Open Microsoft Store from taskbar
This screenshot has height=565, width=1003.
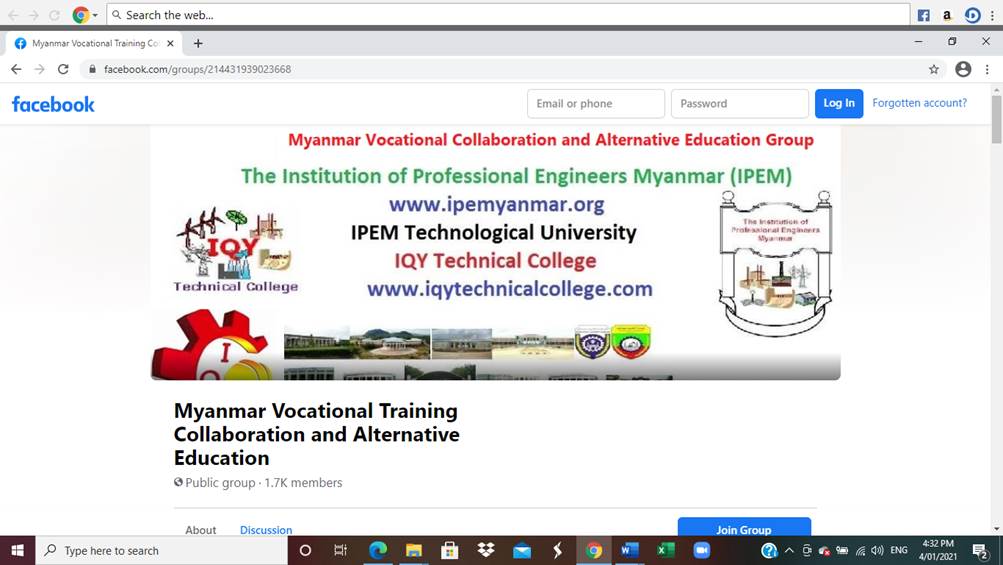click(x=450, y=550)
